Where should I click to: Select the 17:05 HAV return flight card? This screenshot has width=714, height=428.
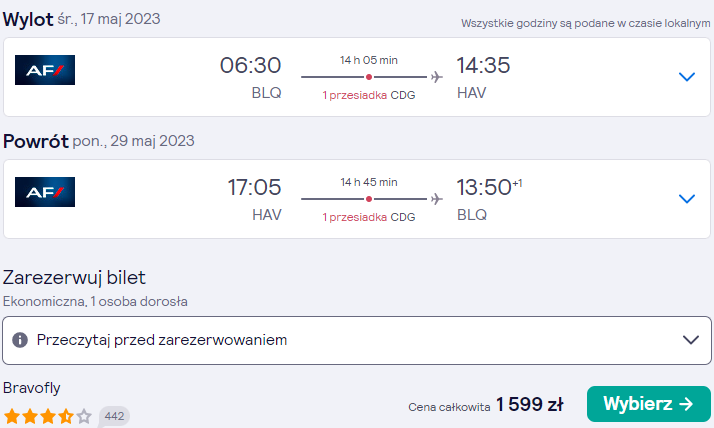tap(357, 199)
